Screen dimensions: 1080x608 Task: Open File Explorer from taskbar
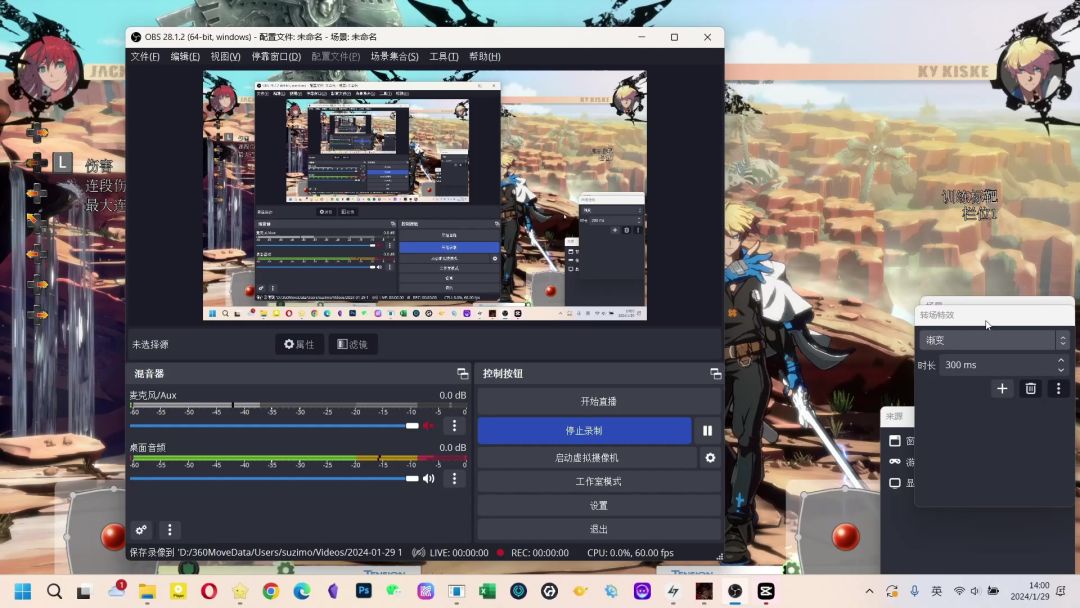pos(147,591)
